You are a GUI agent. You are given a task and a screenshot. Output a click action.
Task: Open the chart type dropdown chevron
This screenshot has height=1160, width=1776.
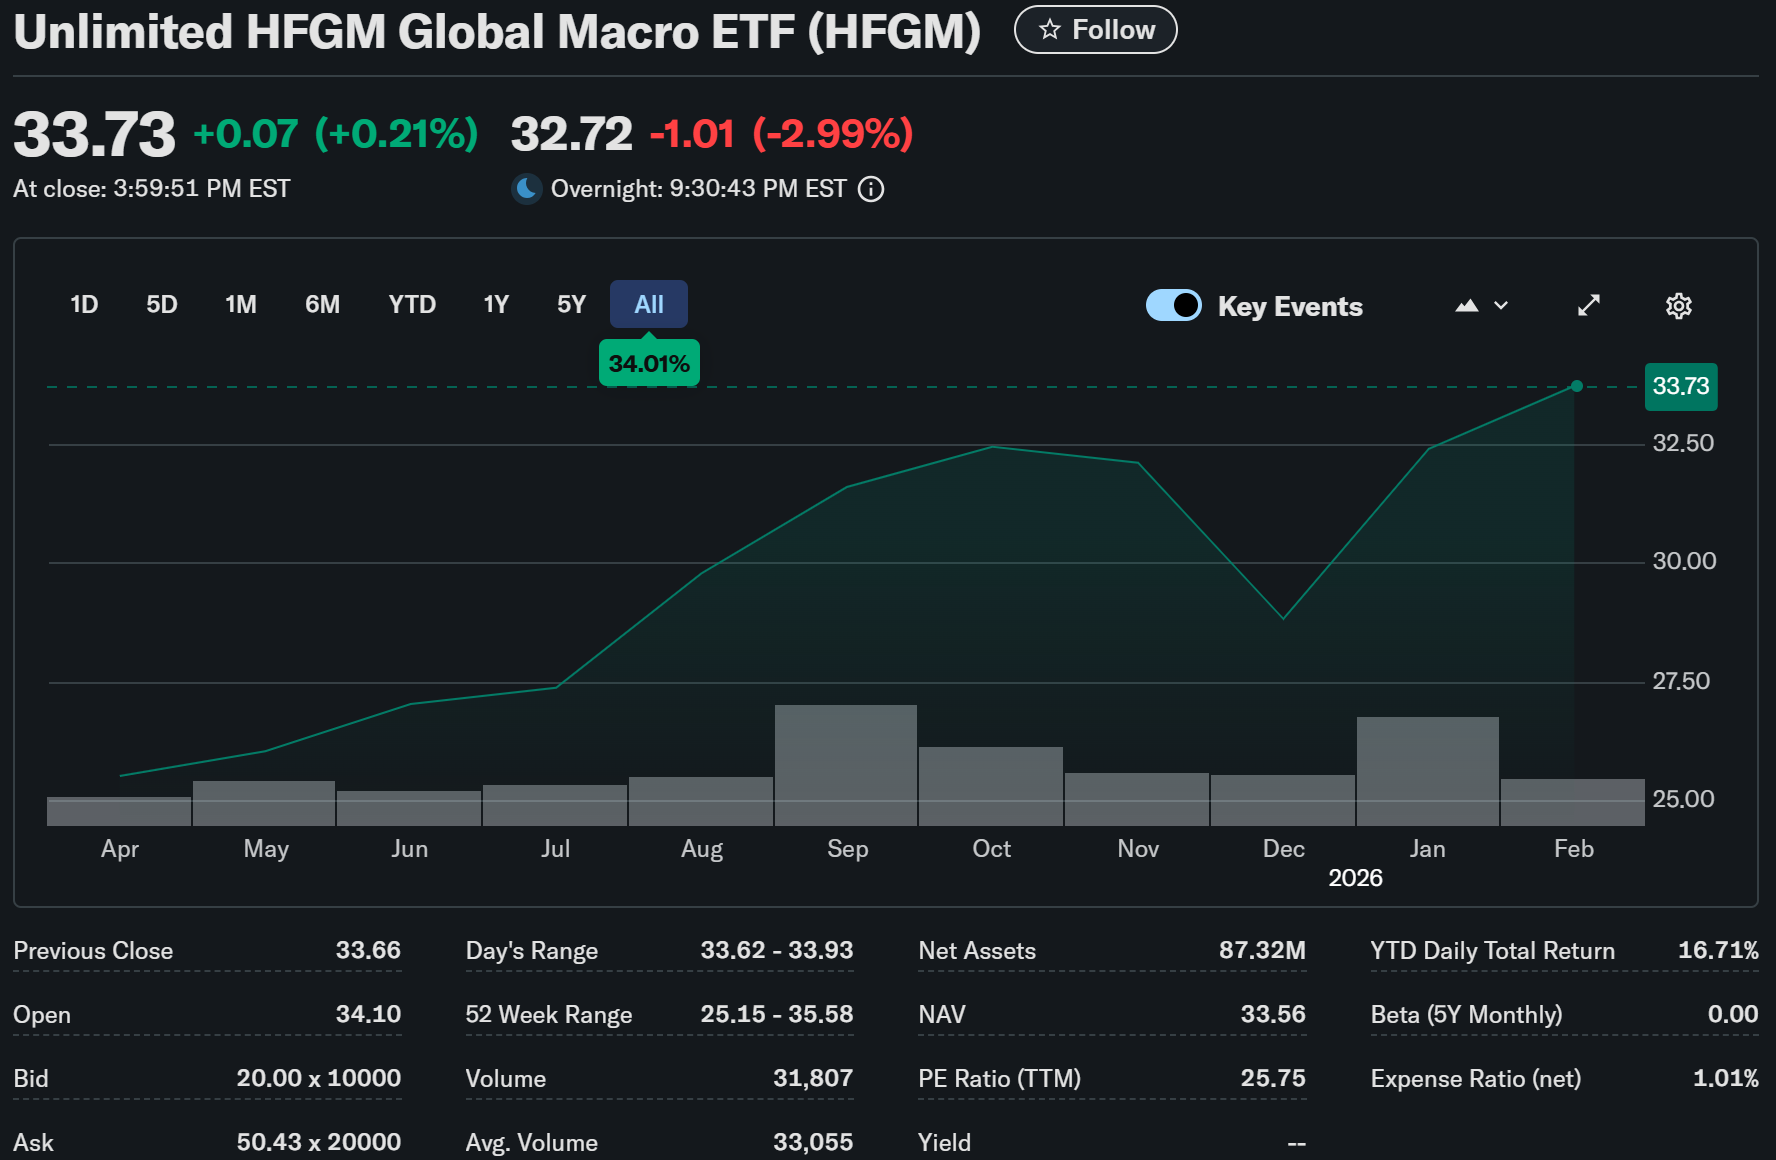tap(1501, 305)
